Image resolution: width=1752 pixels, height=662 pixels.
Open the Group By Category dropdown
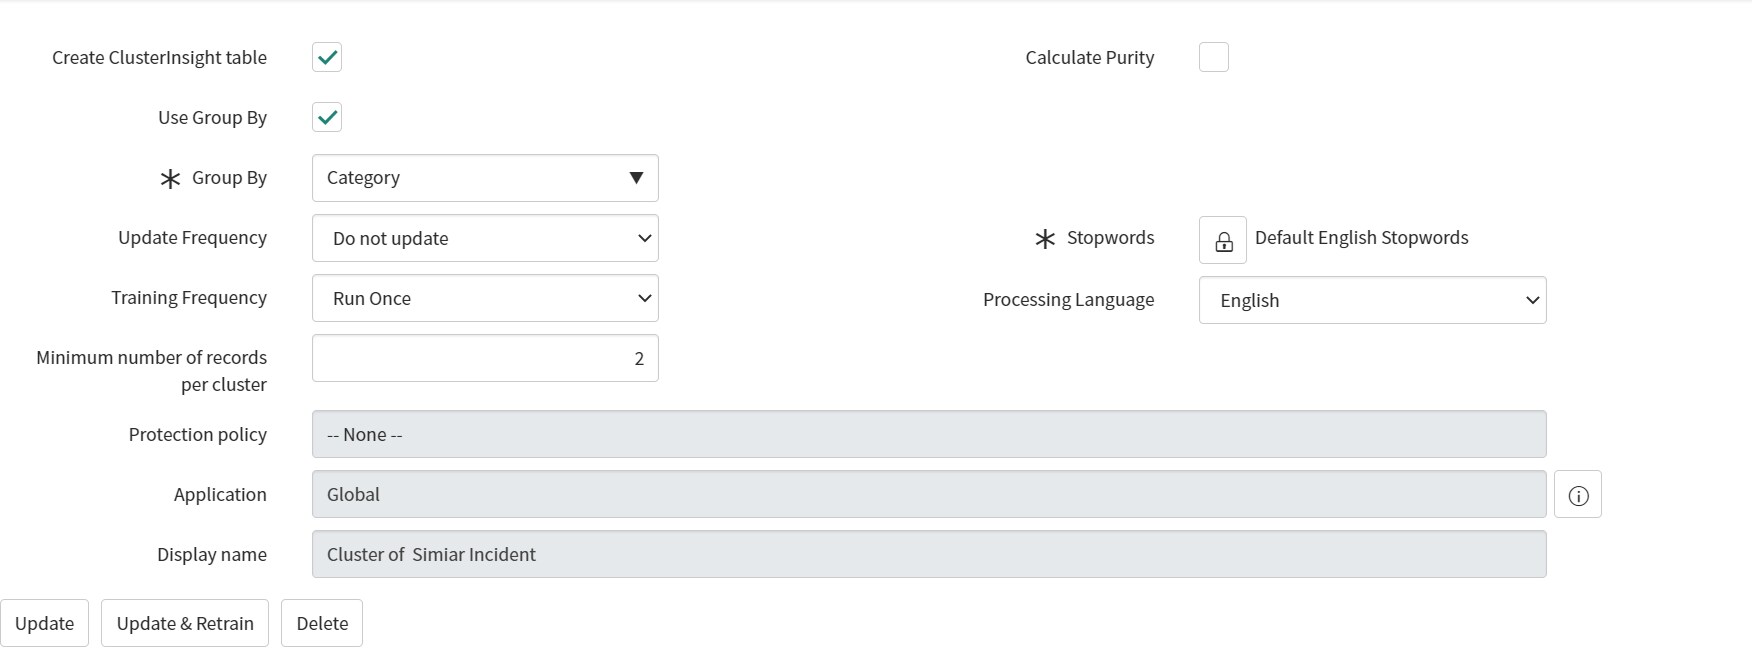[x=485, y=178]
